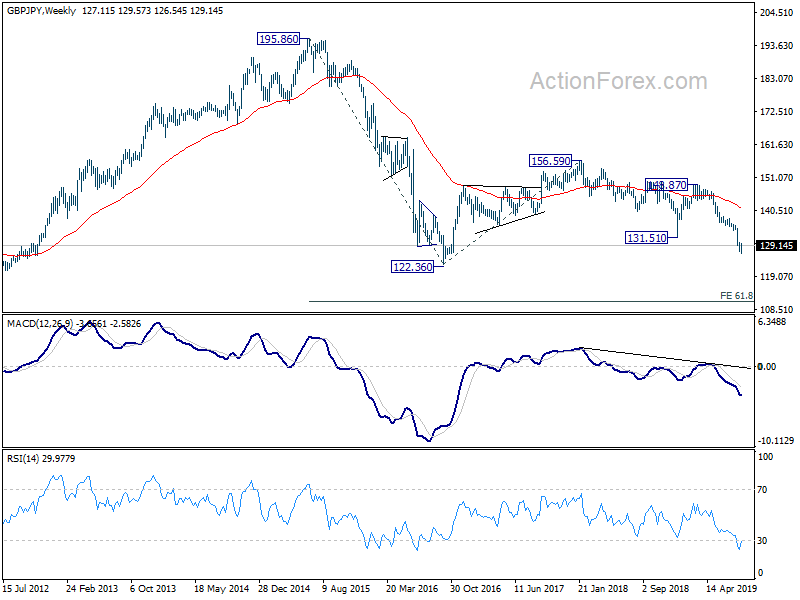Screen dimensions: 800x600
Task: Click the 11 Jun 2017 date label
Action: pyautogui.click(x=539, y=588)
